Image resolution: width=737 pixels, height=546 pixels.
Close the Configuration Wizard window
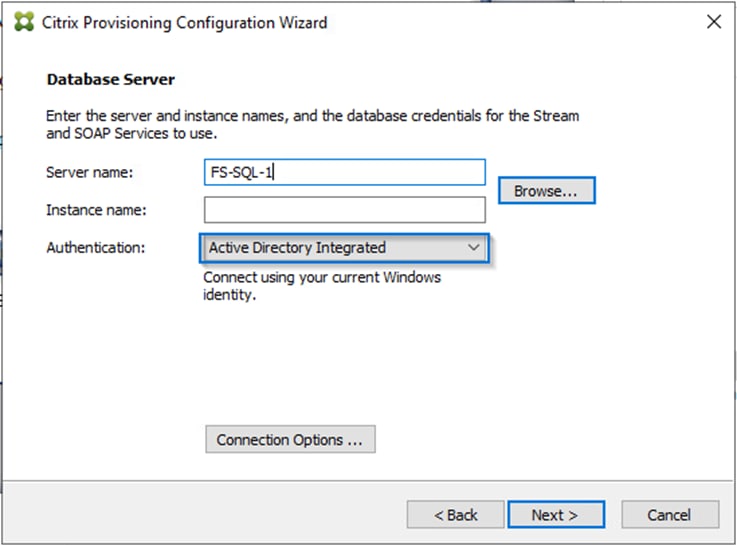coord(713,22)
